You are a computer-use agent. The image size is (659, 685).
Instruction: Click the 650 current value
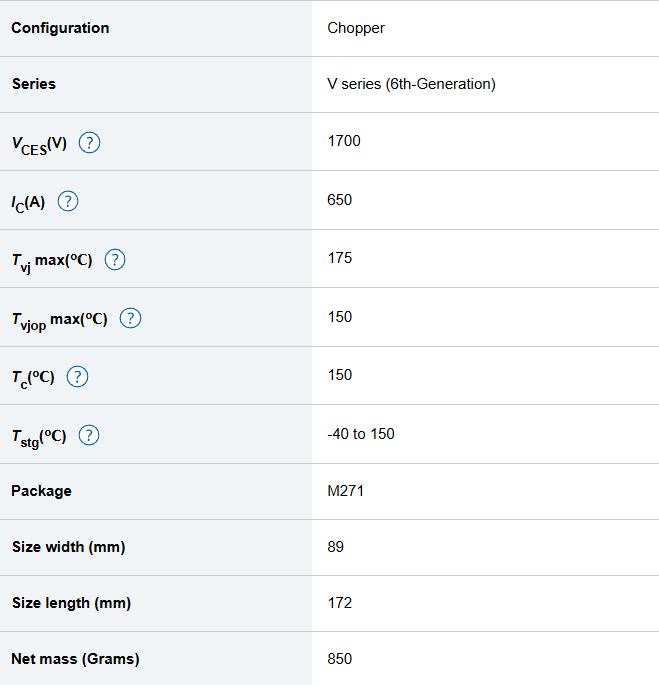click(340, 200)
